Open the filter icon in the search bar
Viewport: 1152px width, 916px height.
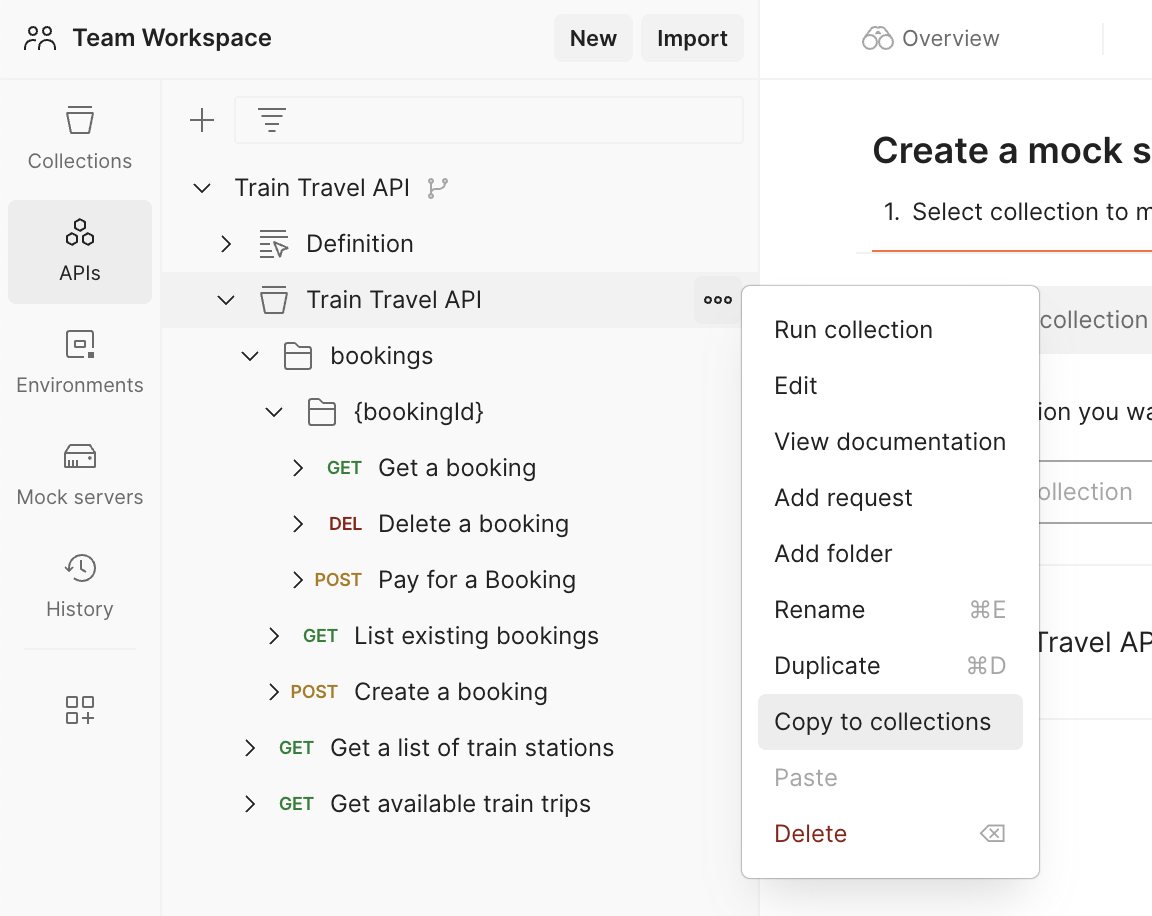tap(271, 119)
